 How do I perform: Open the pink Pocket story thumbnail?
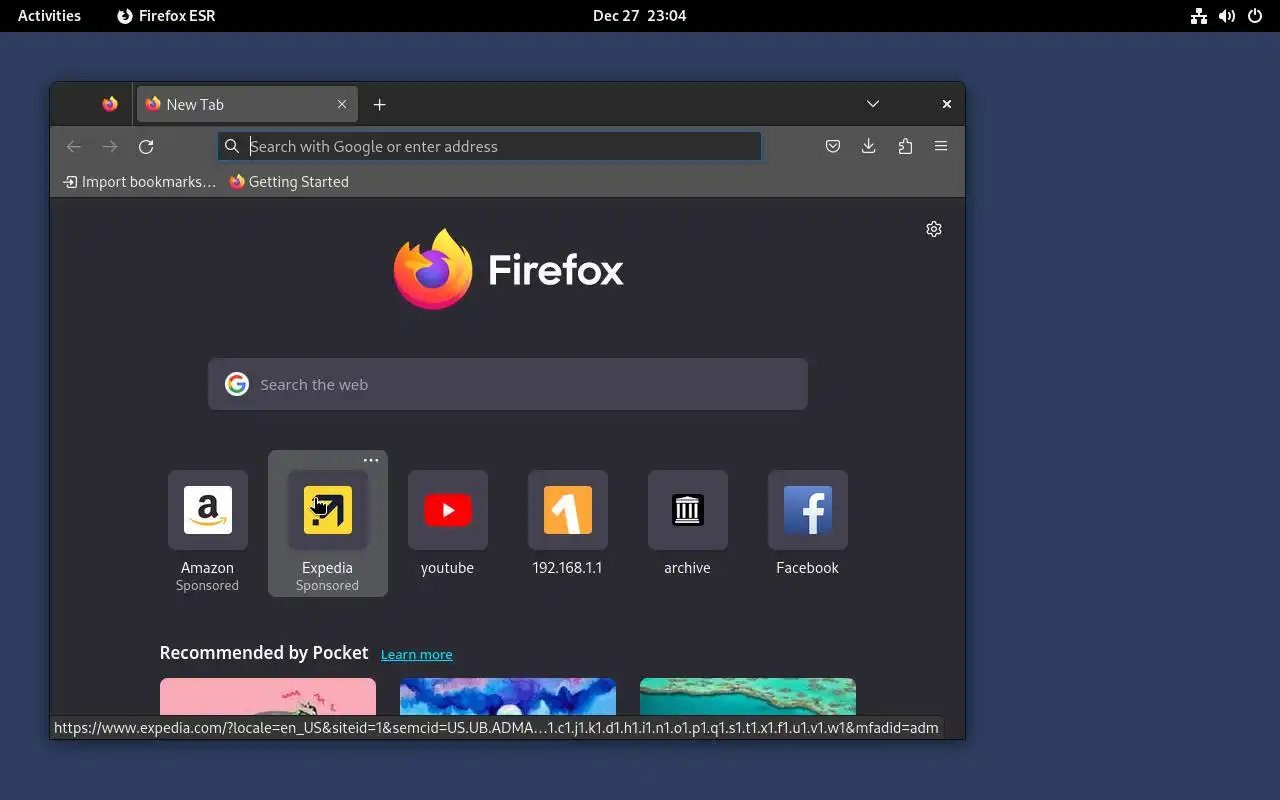(x=268, y=696)
